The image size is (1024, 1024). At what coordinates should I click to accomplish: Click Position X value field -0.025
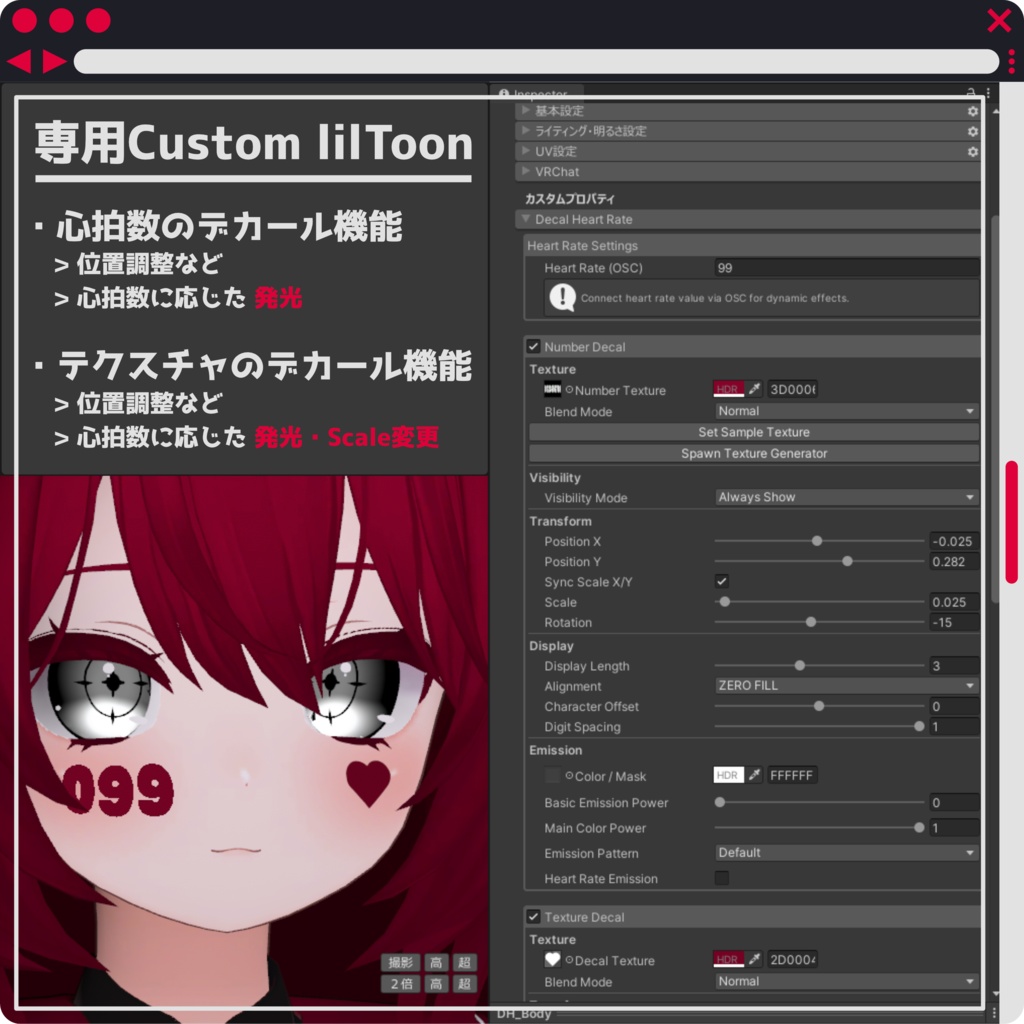pyautogui.click(x=953, y=541)
